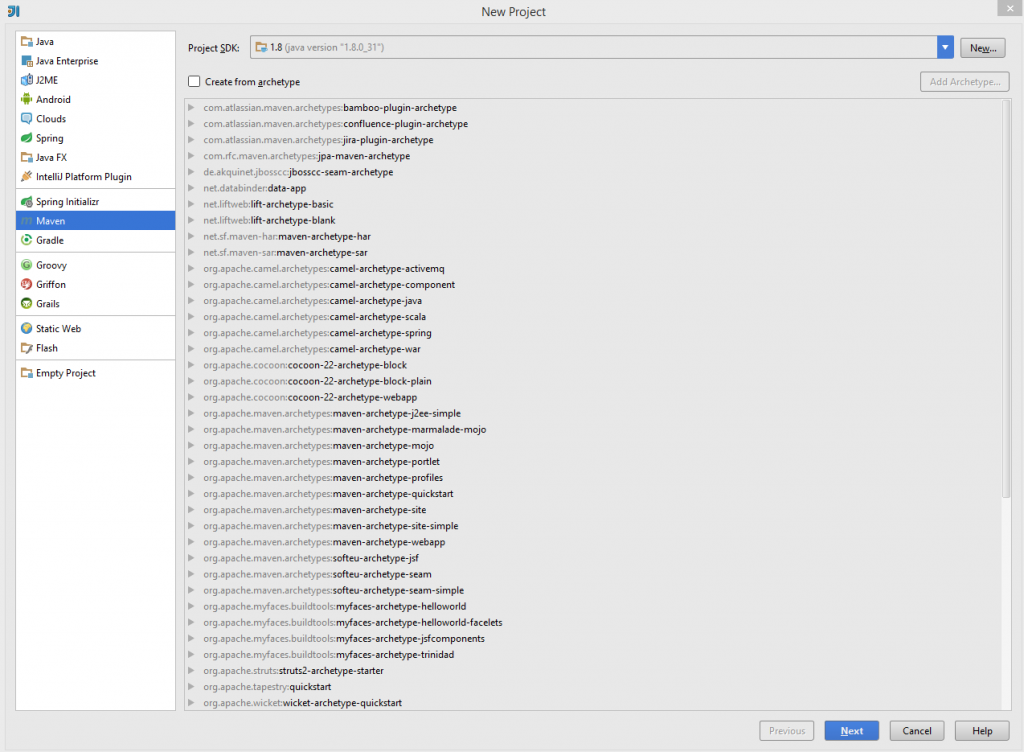The height and width of the screenshot is (752, 1024).
Task: Select myfaces-archetype-helloworld-facelets row
Action: tap(593, 622)
